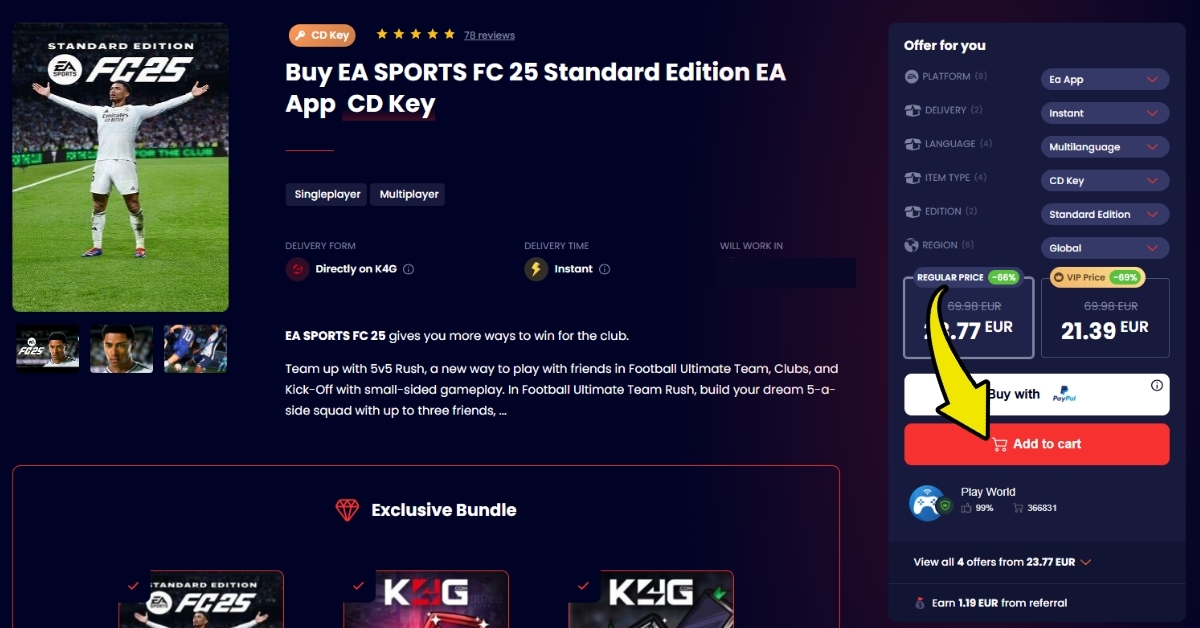Select the VIP Price option box
This screenshot has width=1200, height=628.
tap(1105, 317)
